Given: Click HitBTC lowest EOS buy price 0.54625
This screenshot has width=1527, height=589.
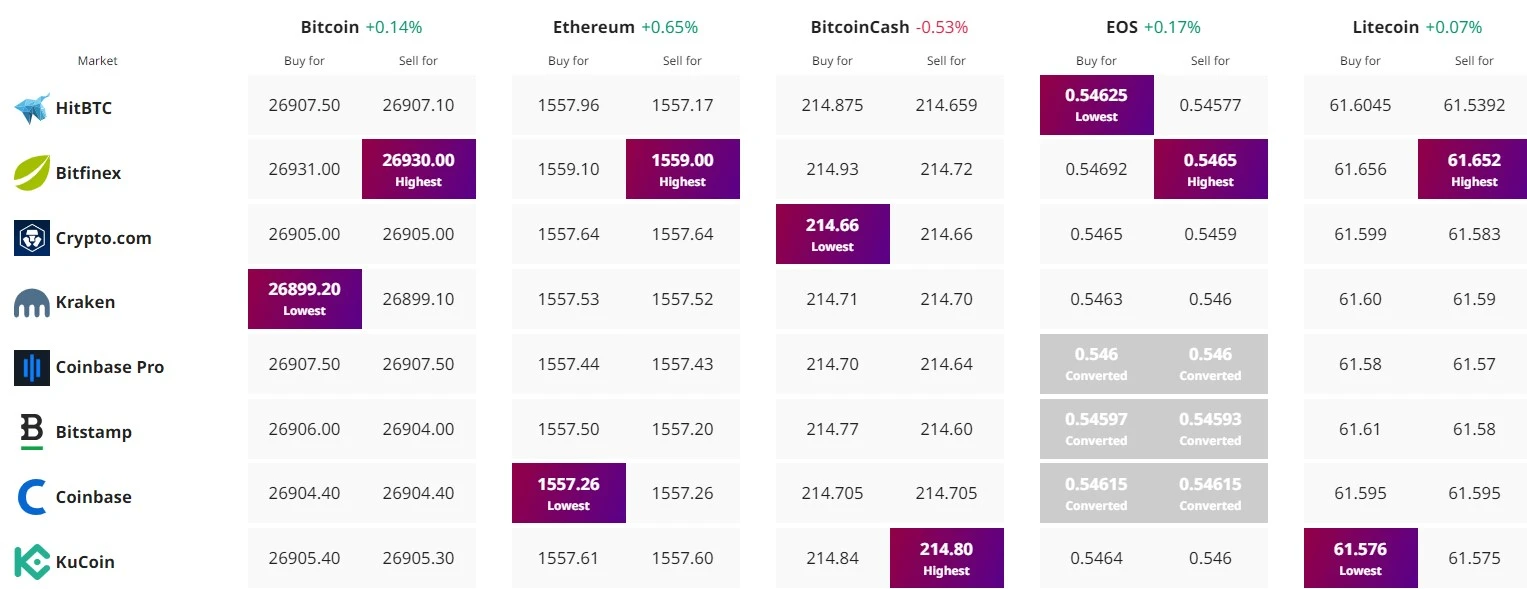Looking at the screenshot, I should pos(1096,104).
